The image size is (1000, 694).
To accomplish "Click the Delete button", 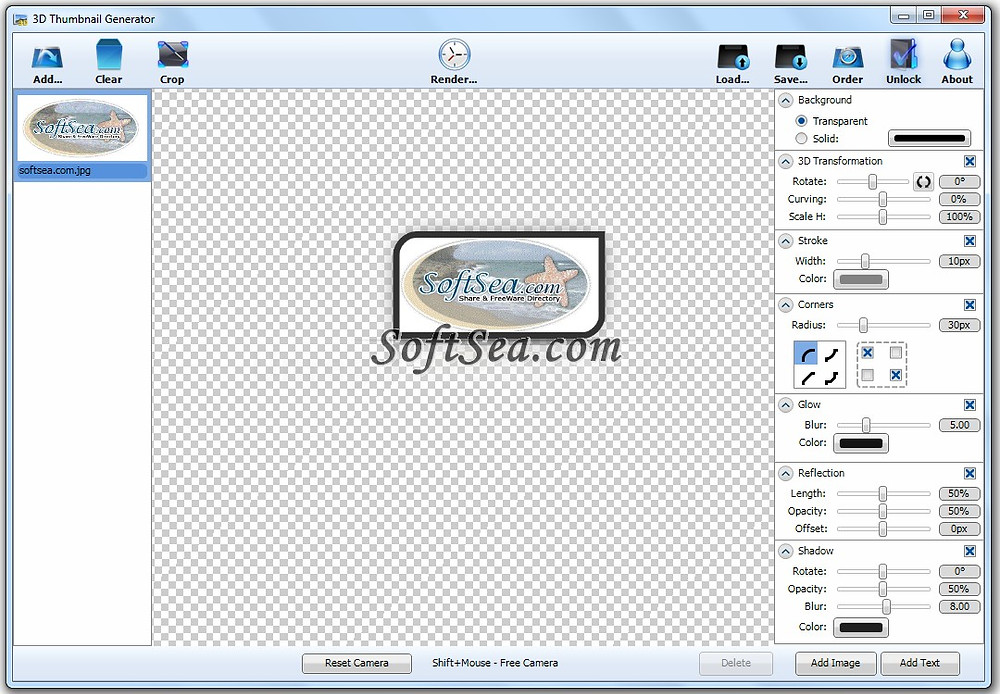I will tap(736, 663).
